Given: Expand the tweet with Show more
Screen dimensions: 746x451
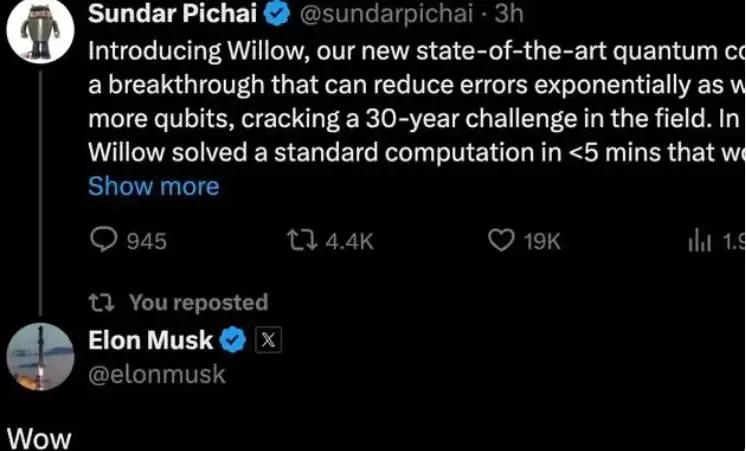Looking at the screenshot, I should 153,186.
